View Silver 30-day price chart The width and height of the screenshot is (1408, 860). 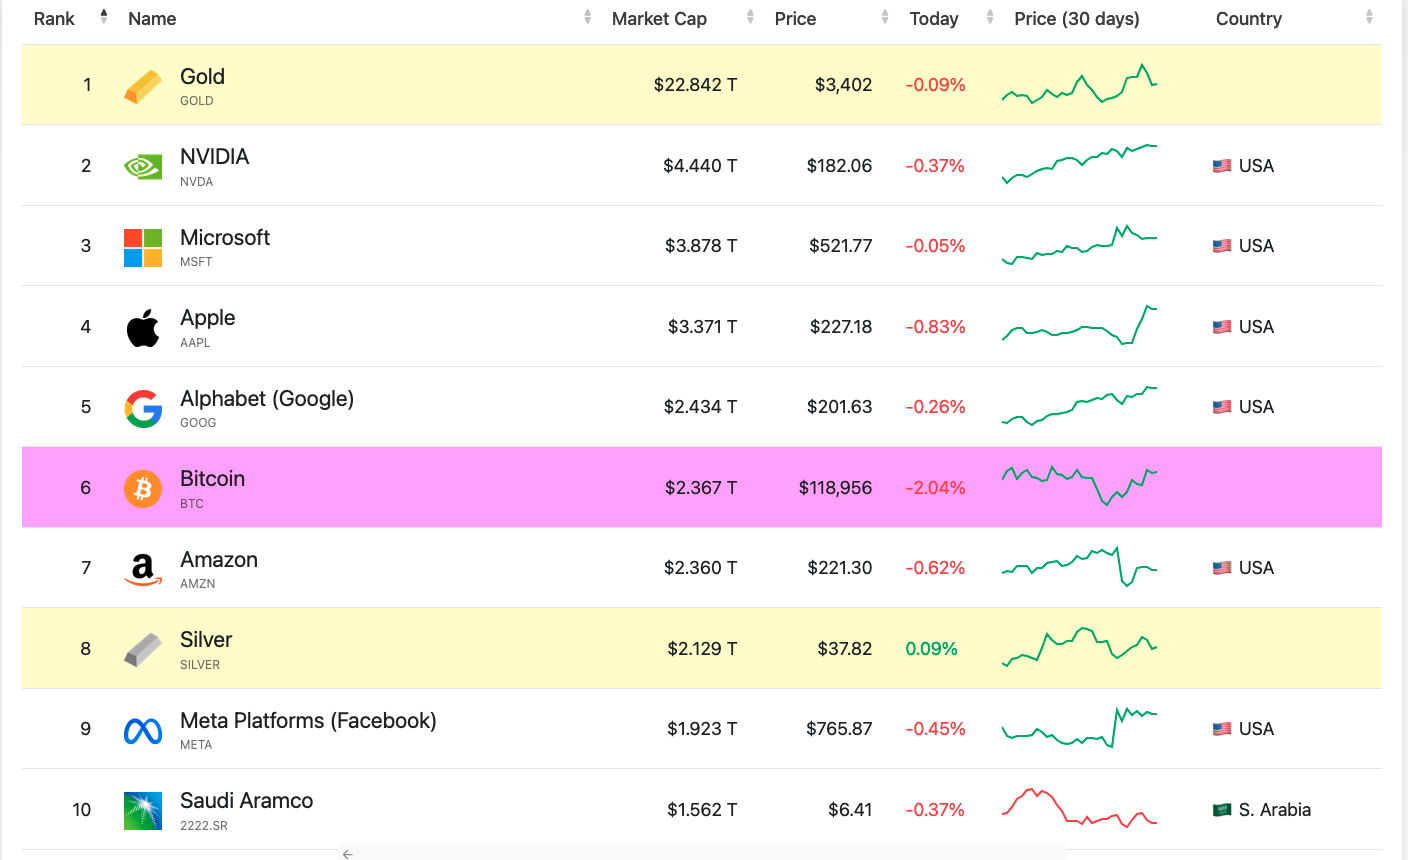tap(1080, 648)
